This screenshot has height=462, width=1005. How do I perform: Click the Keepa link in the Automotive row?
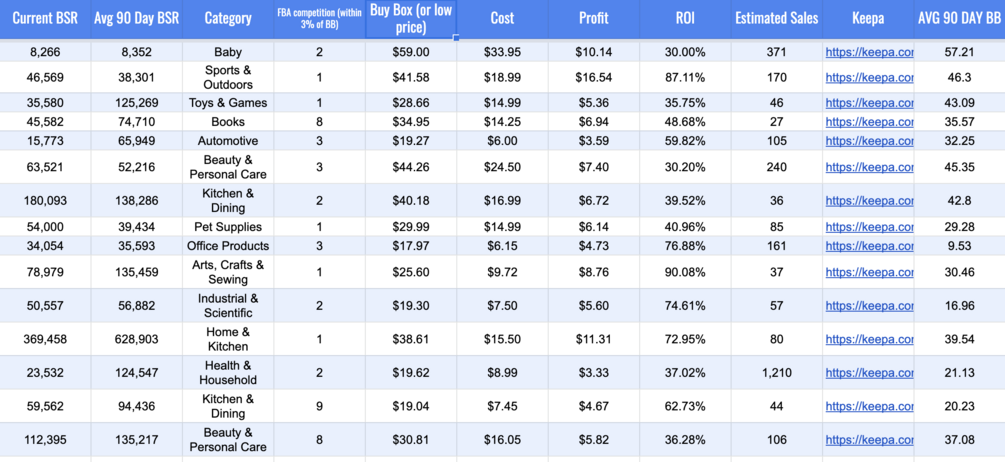pos(868,141)
